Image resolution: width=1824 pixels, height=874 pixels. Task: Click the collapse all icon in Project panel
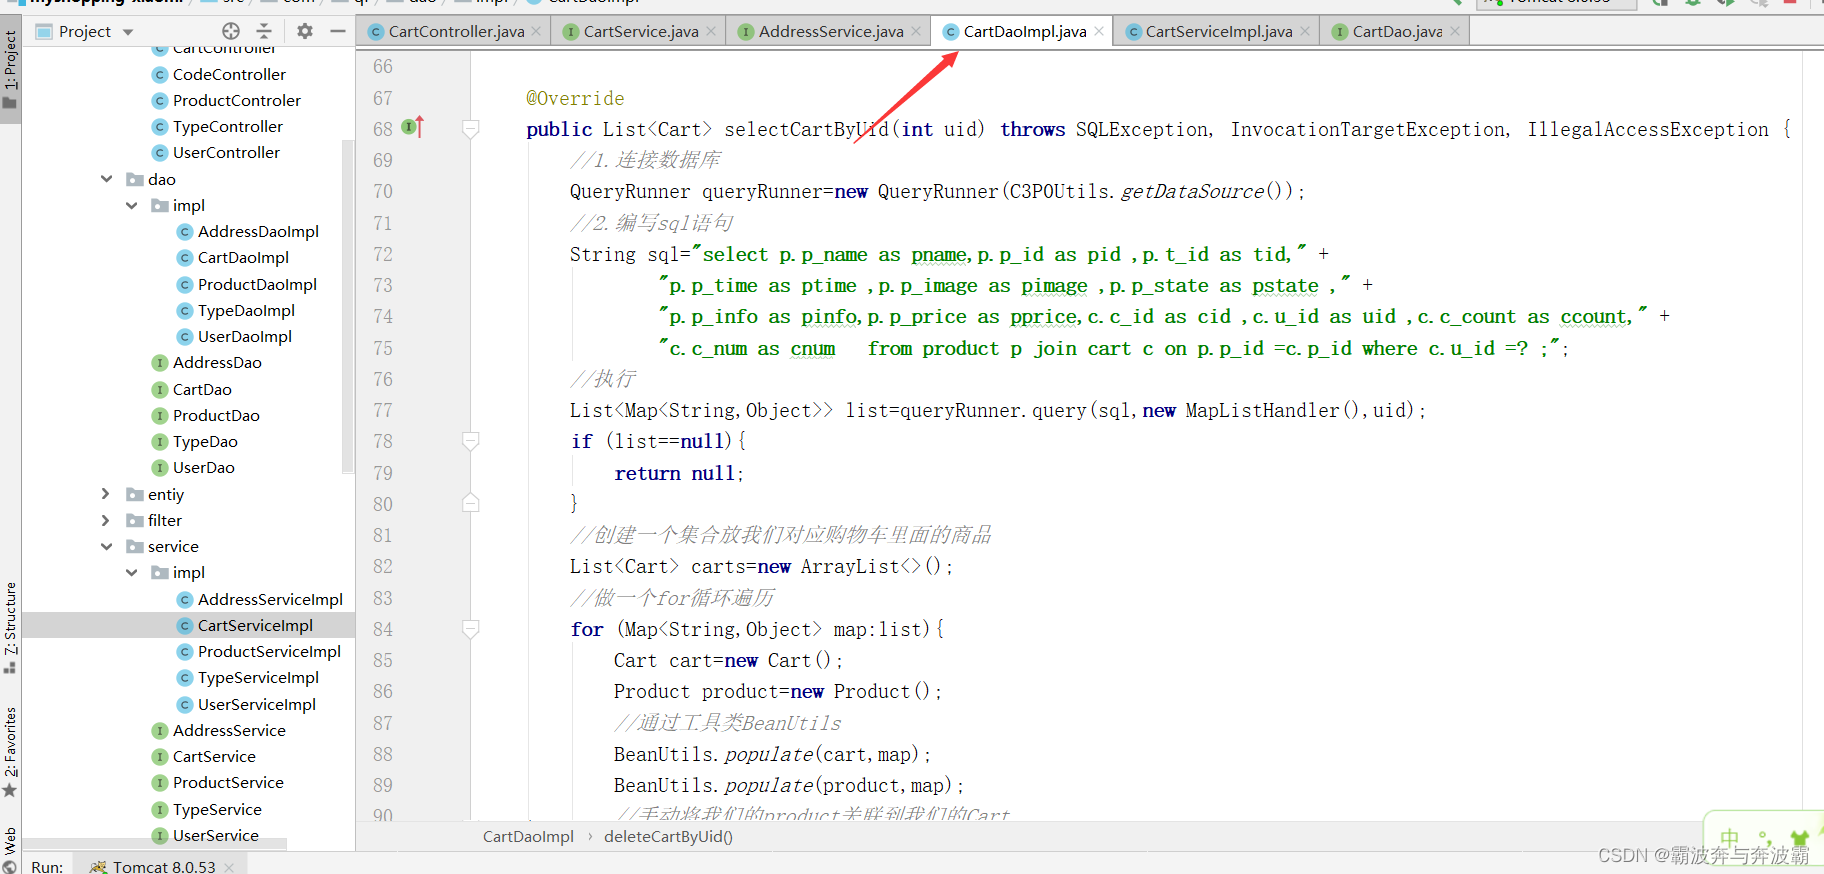click(264, 31)
